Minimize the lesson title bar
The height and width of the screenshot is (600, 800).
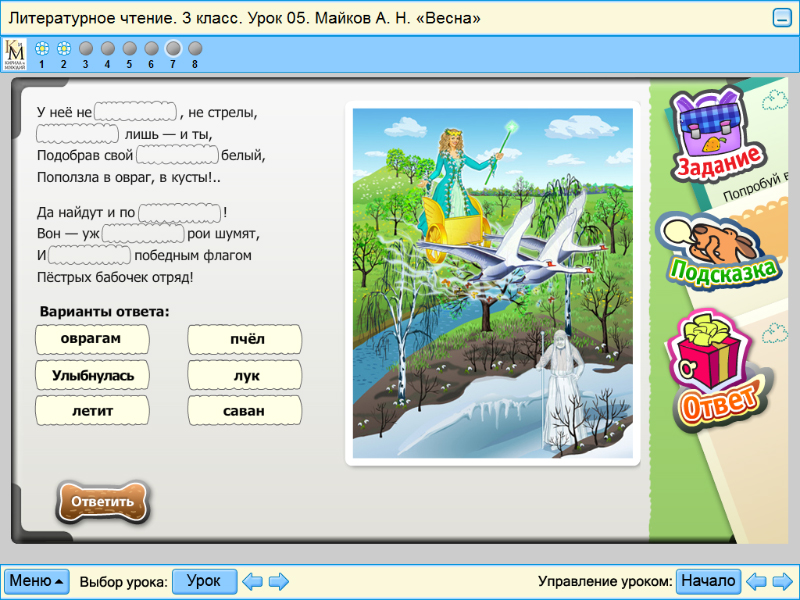[782, 18]
